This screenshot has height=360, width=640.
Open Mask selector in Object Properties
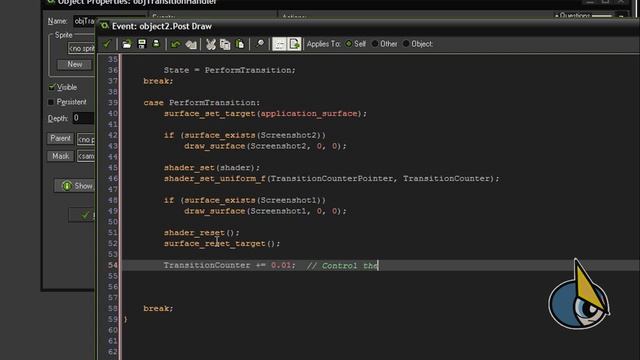click(x=60, y=156)
